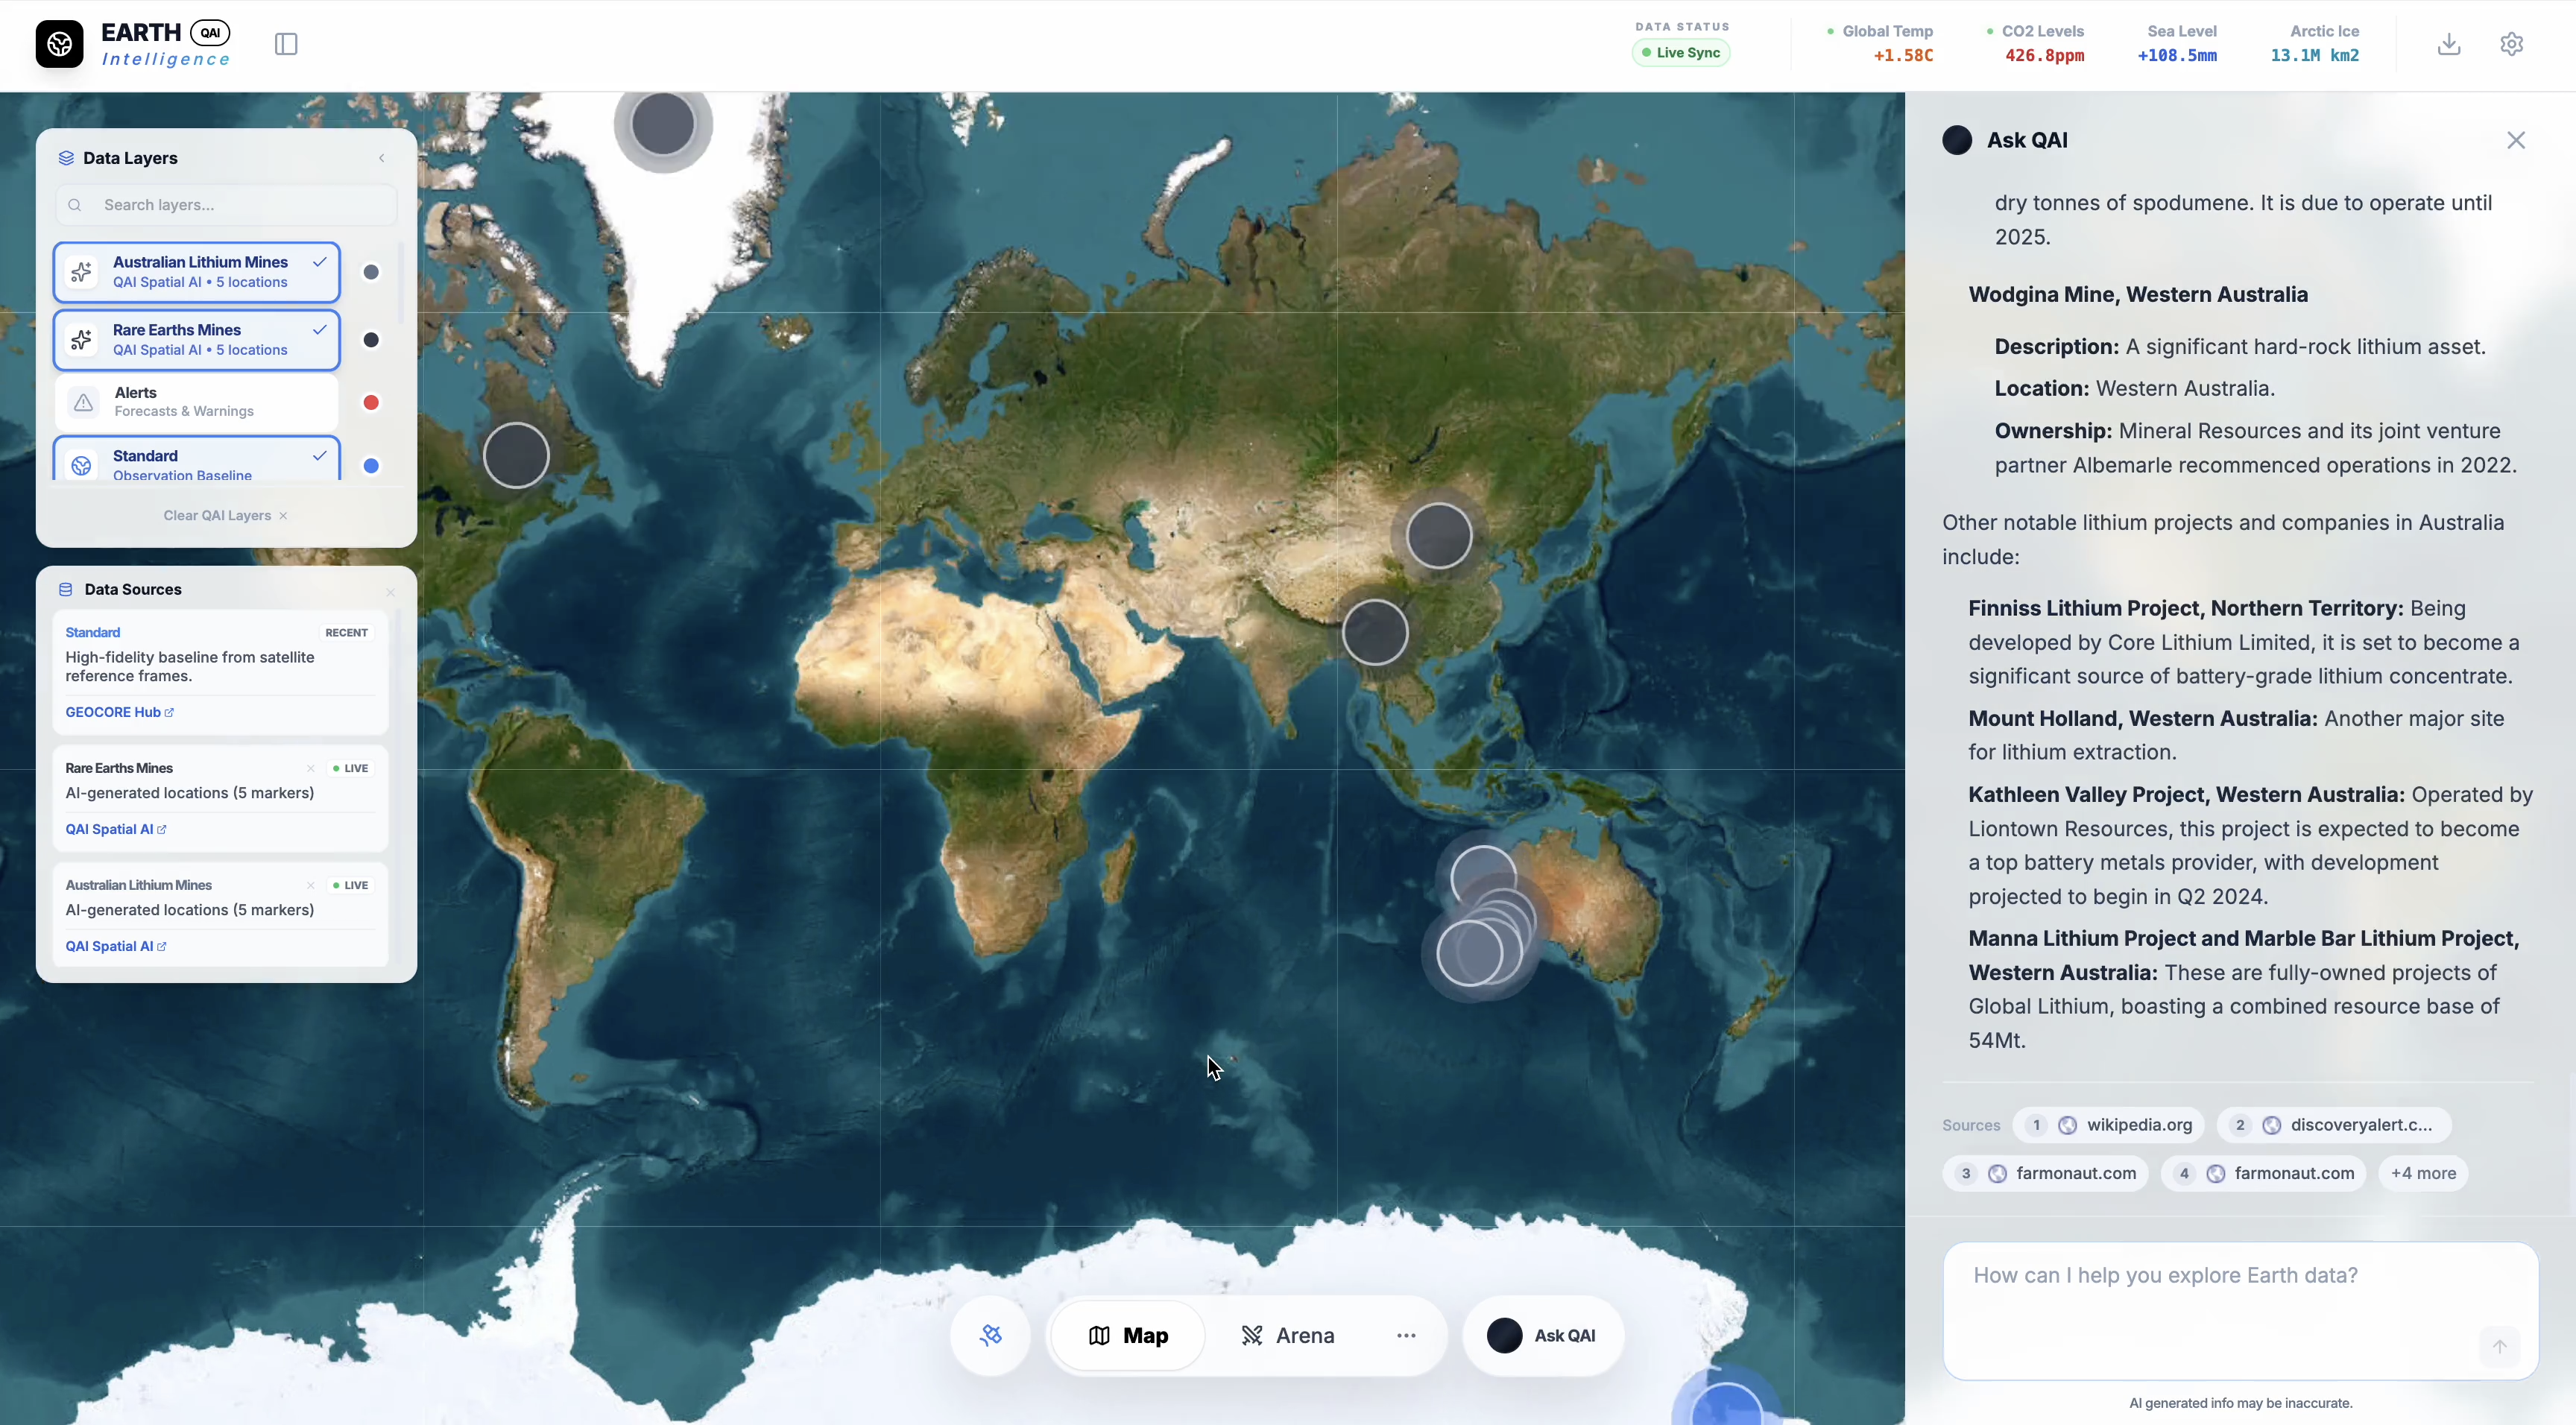
Task: Switch to the Map view tab
Action: pos(1128,1335)
